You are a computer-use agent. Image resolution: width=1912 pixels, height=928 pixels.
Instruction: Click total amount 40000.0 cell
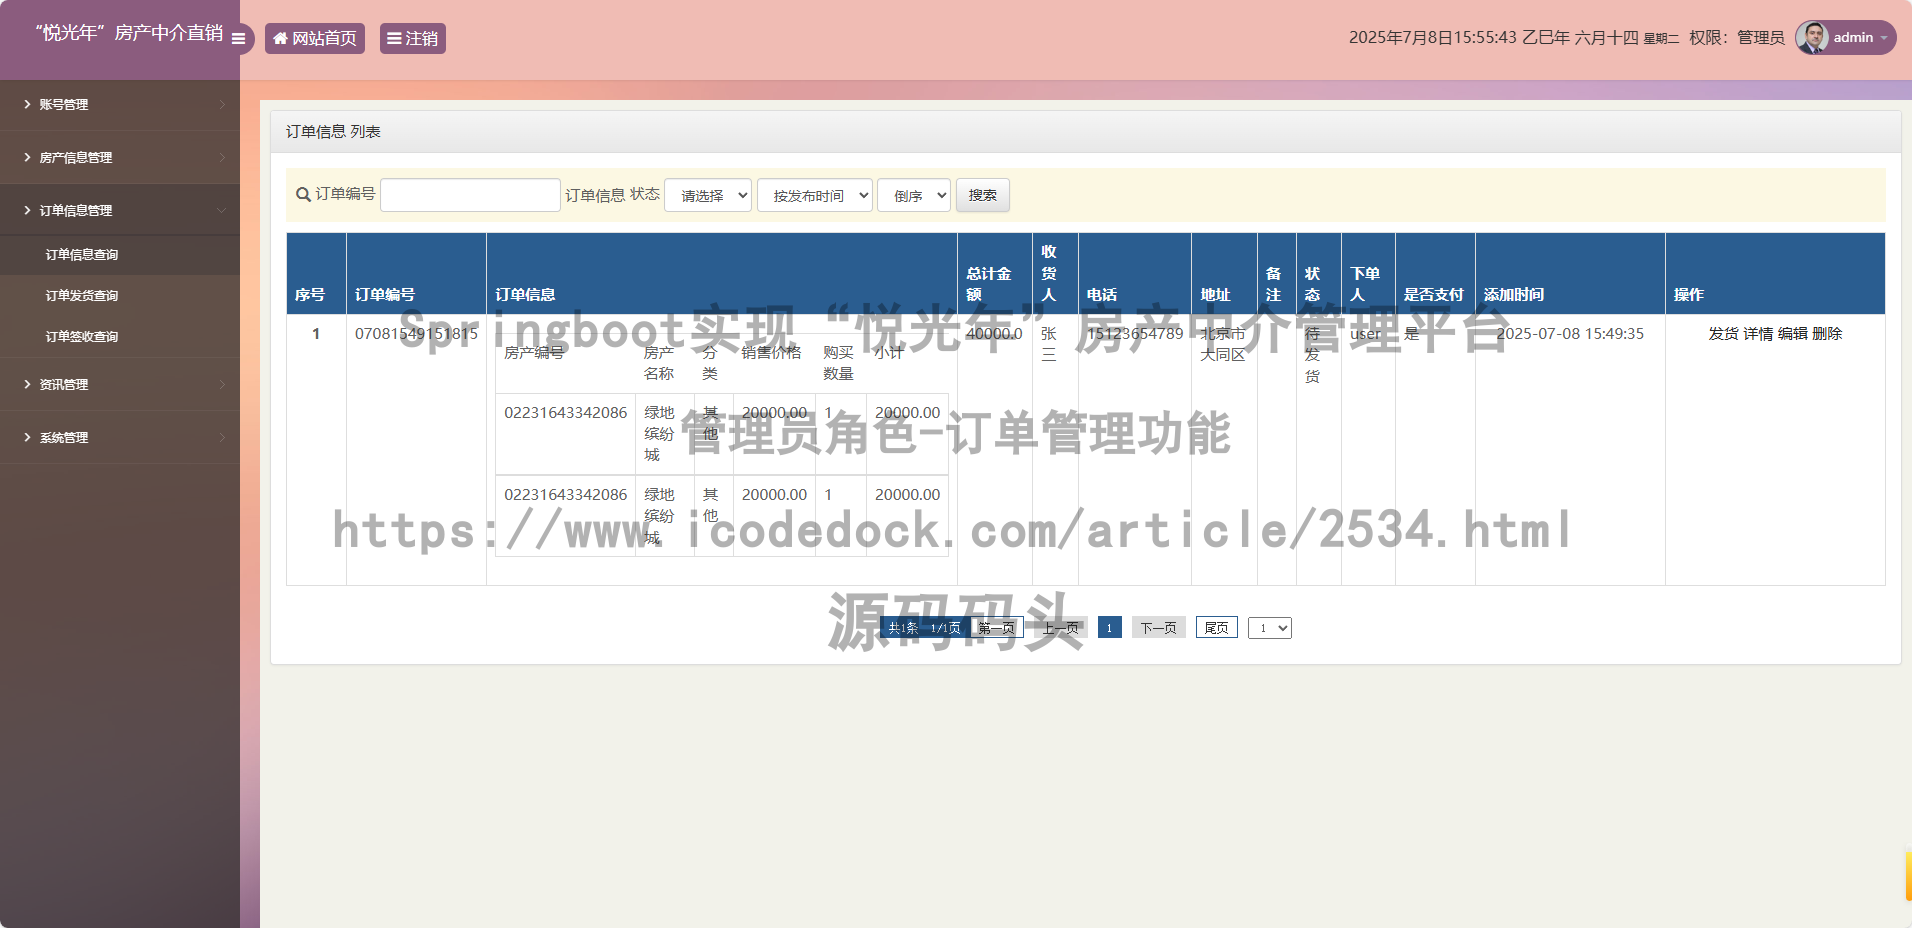pyautogui.click(x=994, y=334)
